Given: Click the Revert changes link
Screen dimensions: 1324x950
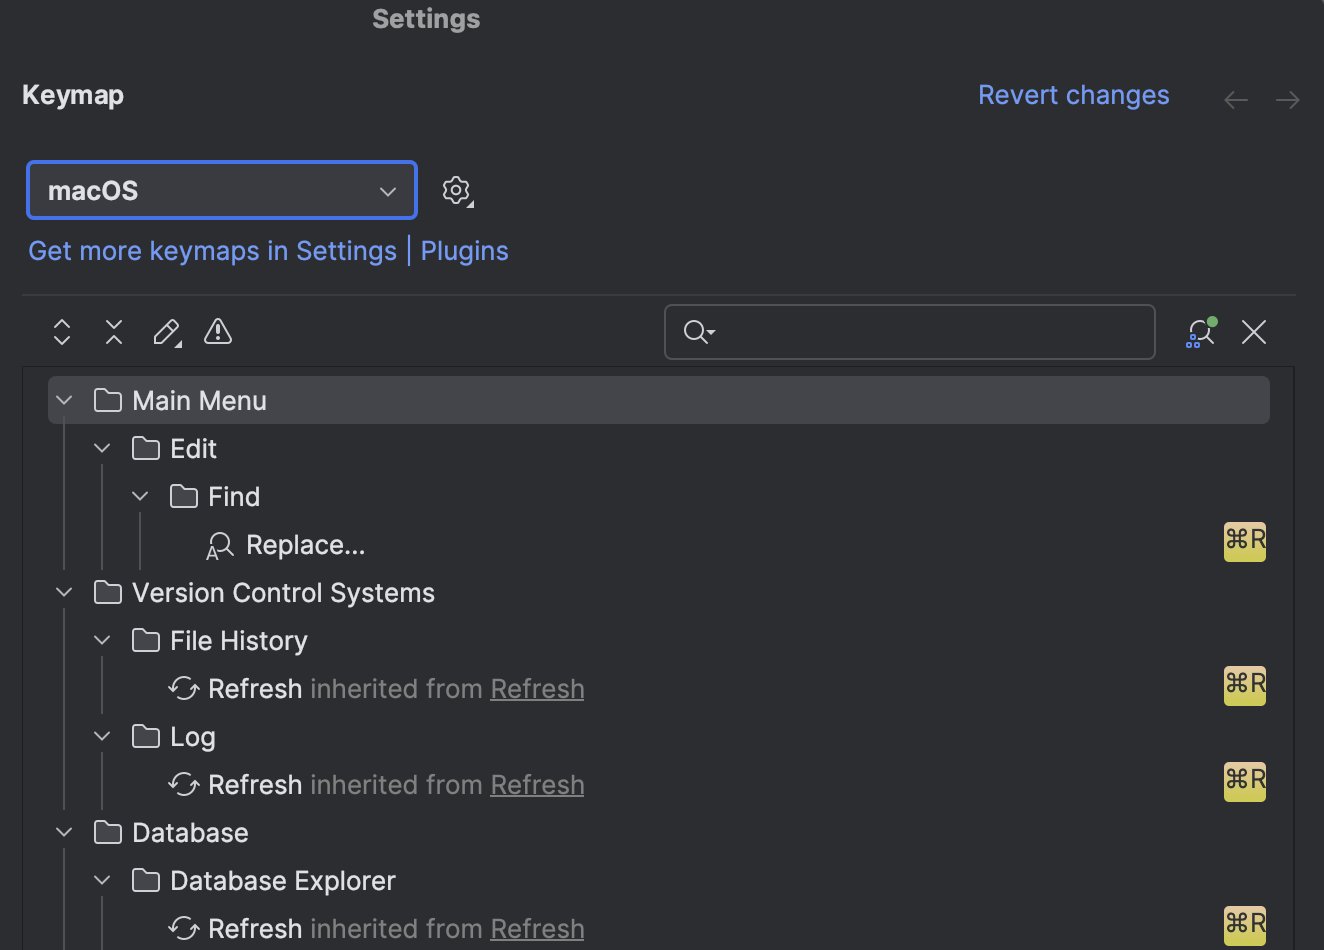Looking at the screenshot, I should tap(1073, 95).
